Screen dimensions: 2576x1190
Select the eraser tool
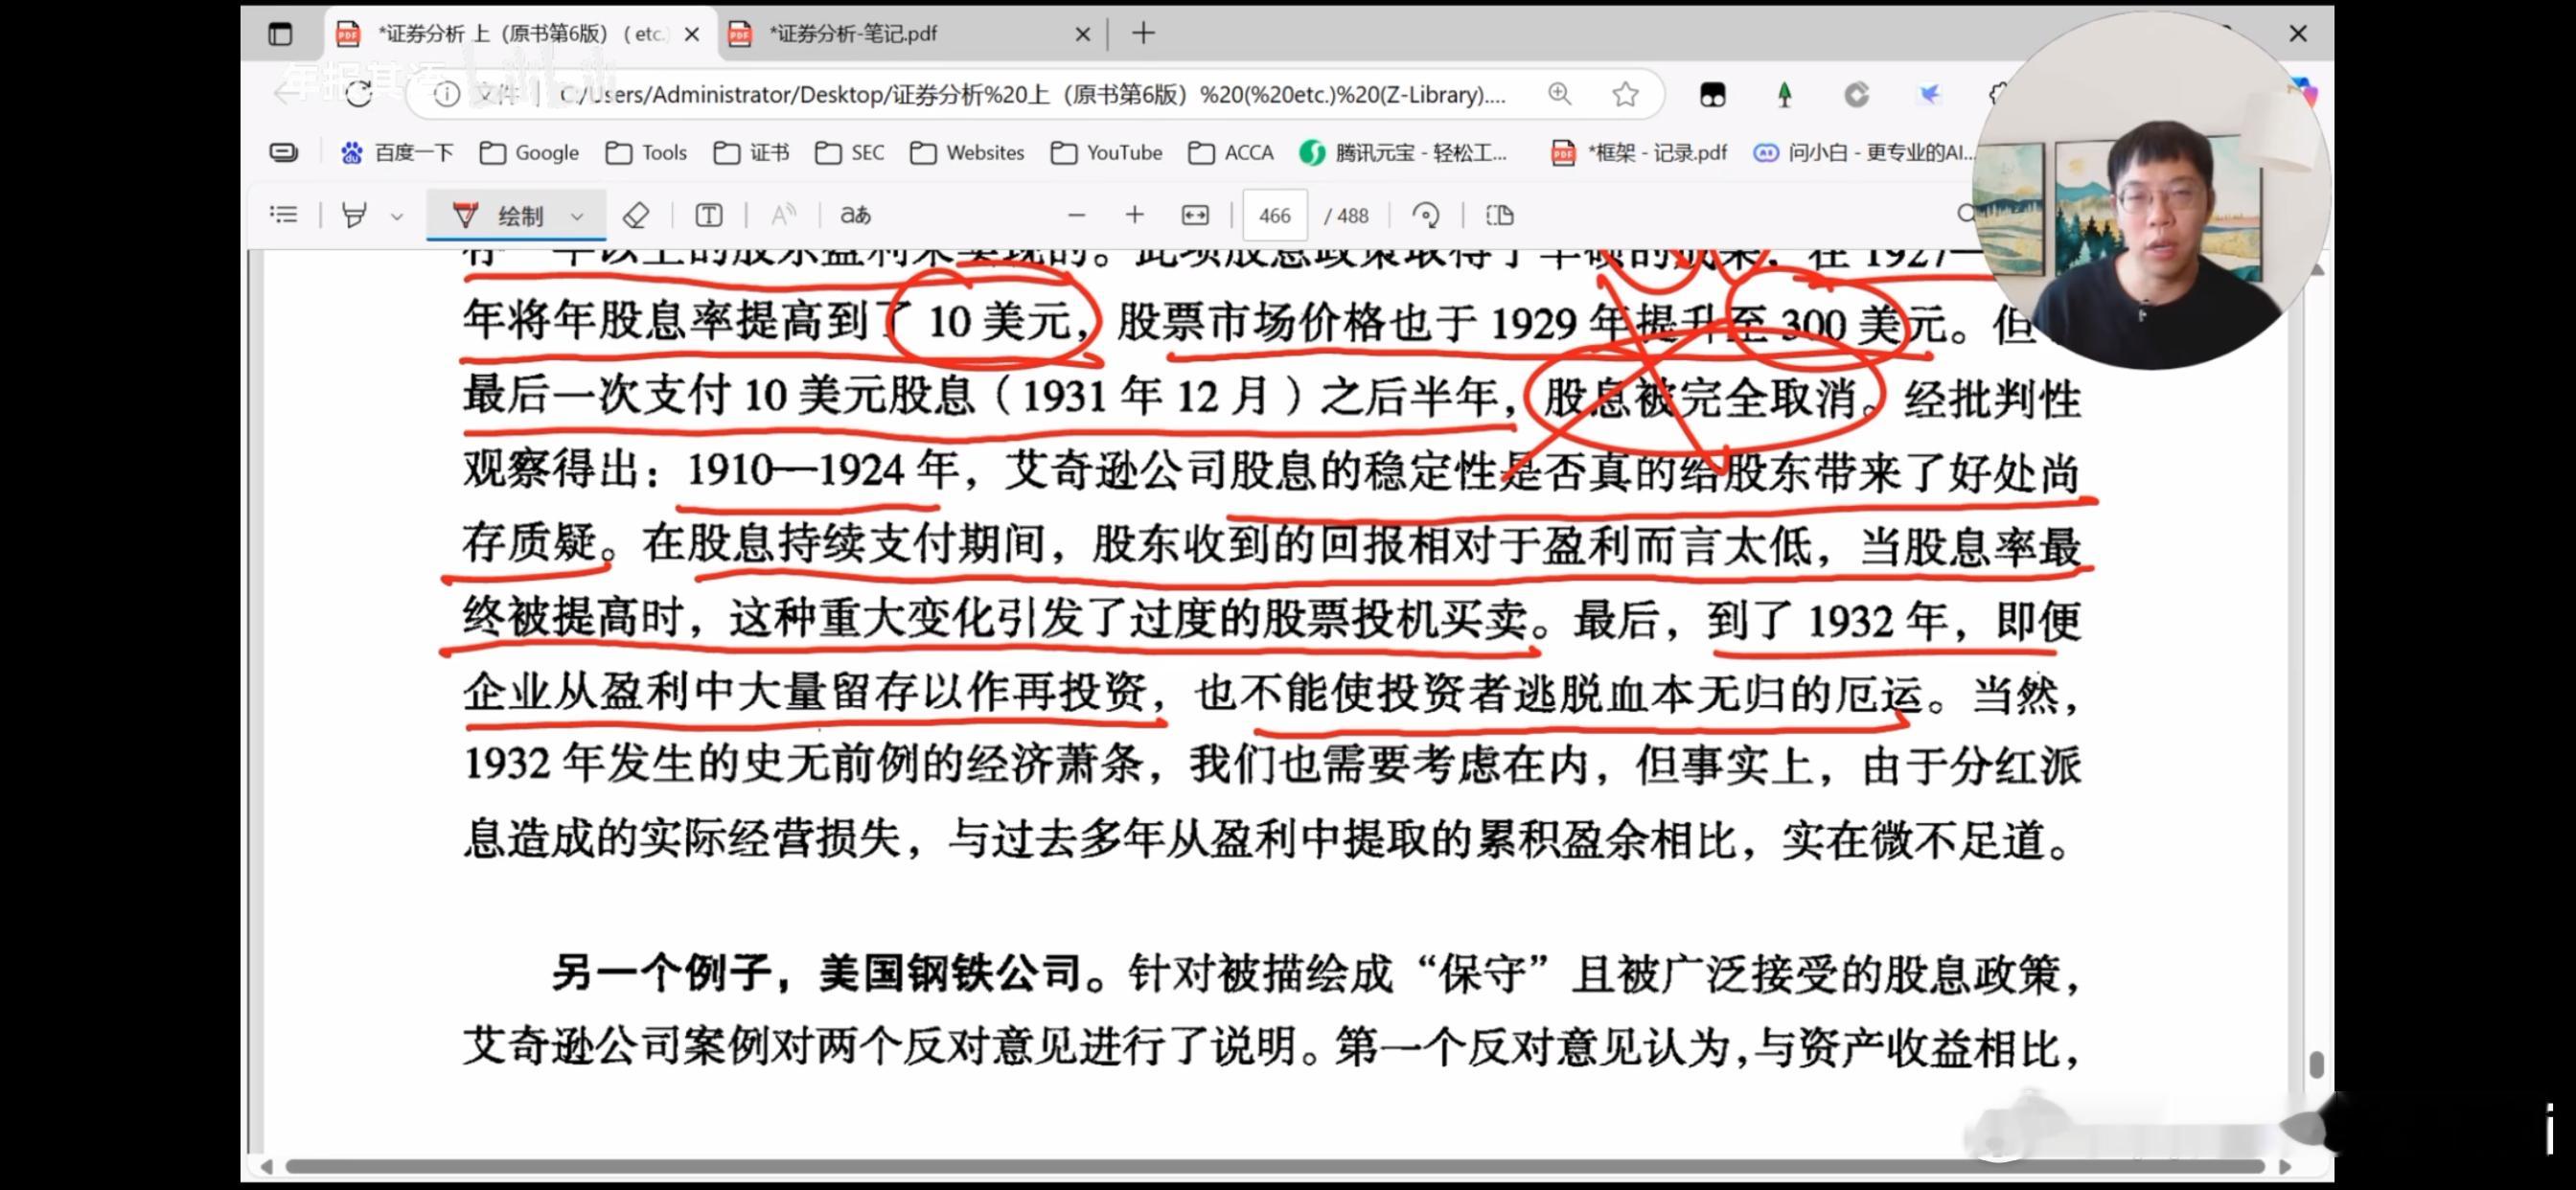[x=636, y=215]
